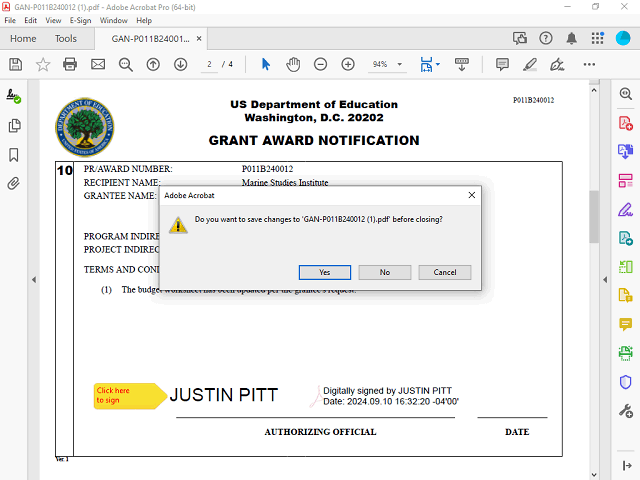Open the search-zoom tool in right pane
Image resolution: width=640 pixels, height=480 pixels.
[x=625, y=94]
